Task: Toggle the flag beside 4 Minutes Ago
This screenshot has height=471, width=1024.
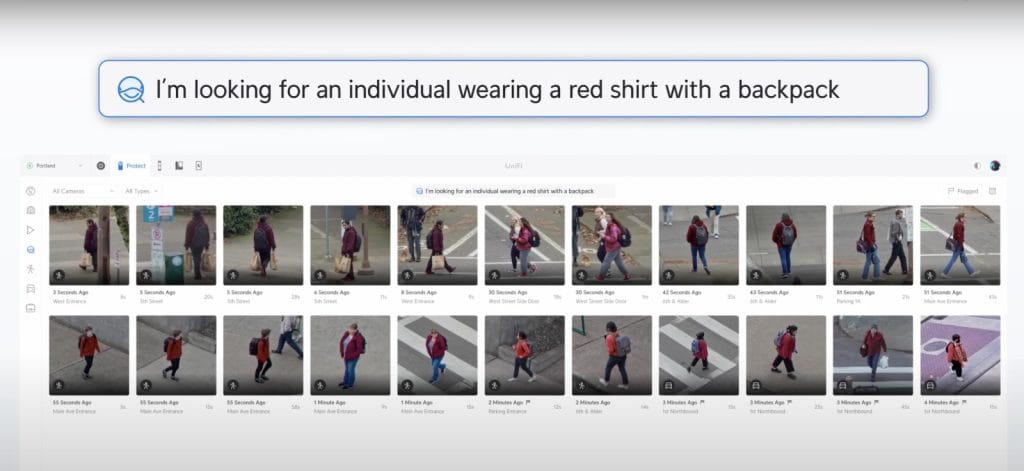Action: tap(965, 402)
